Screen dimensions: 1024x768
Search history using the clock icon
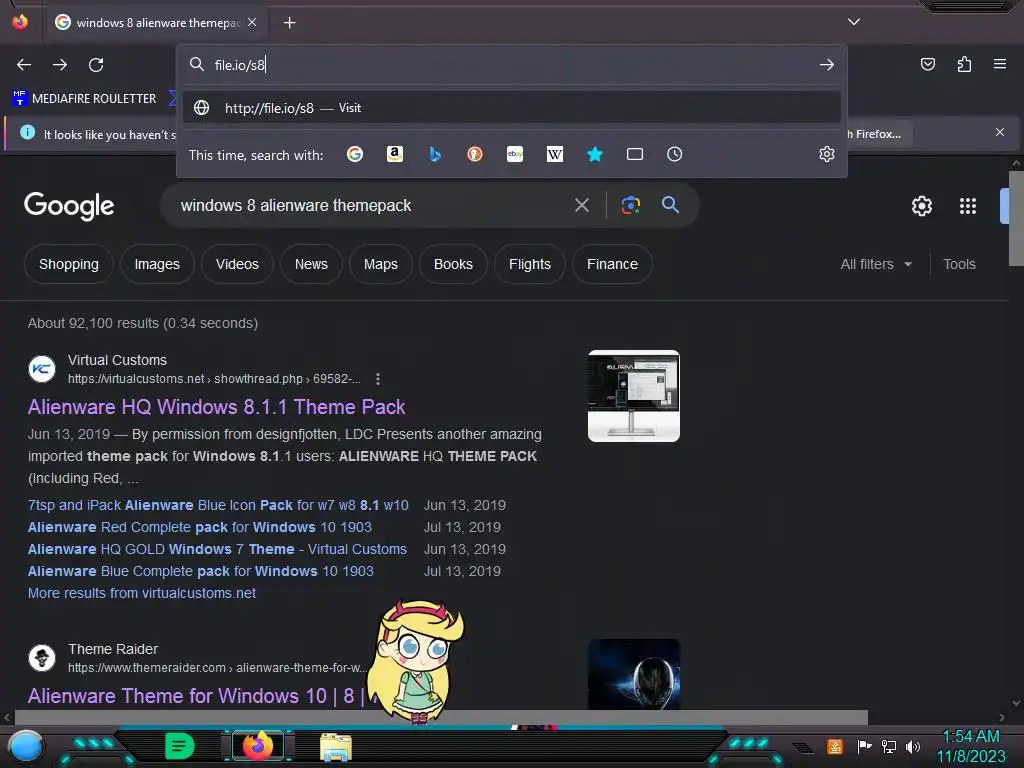675,154
